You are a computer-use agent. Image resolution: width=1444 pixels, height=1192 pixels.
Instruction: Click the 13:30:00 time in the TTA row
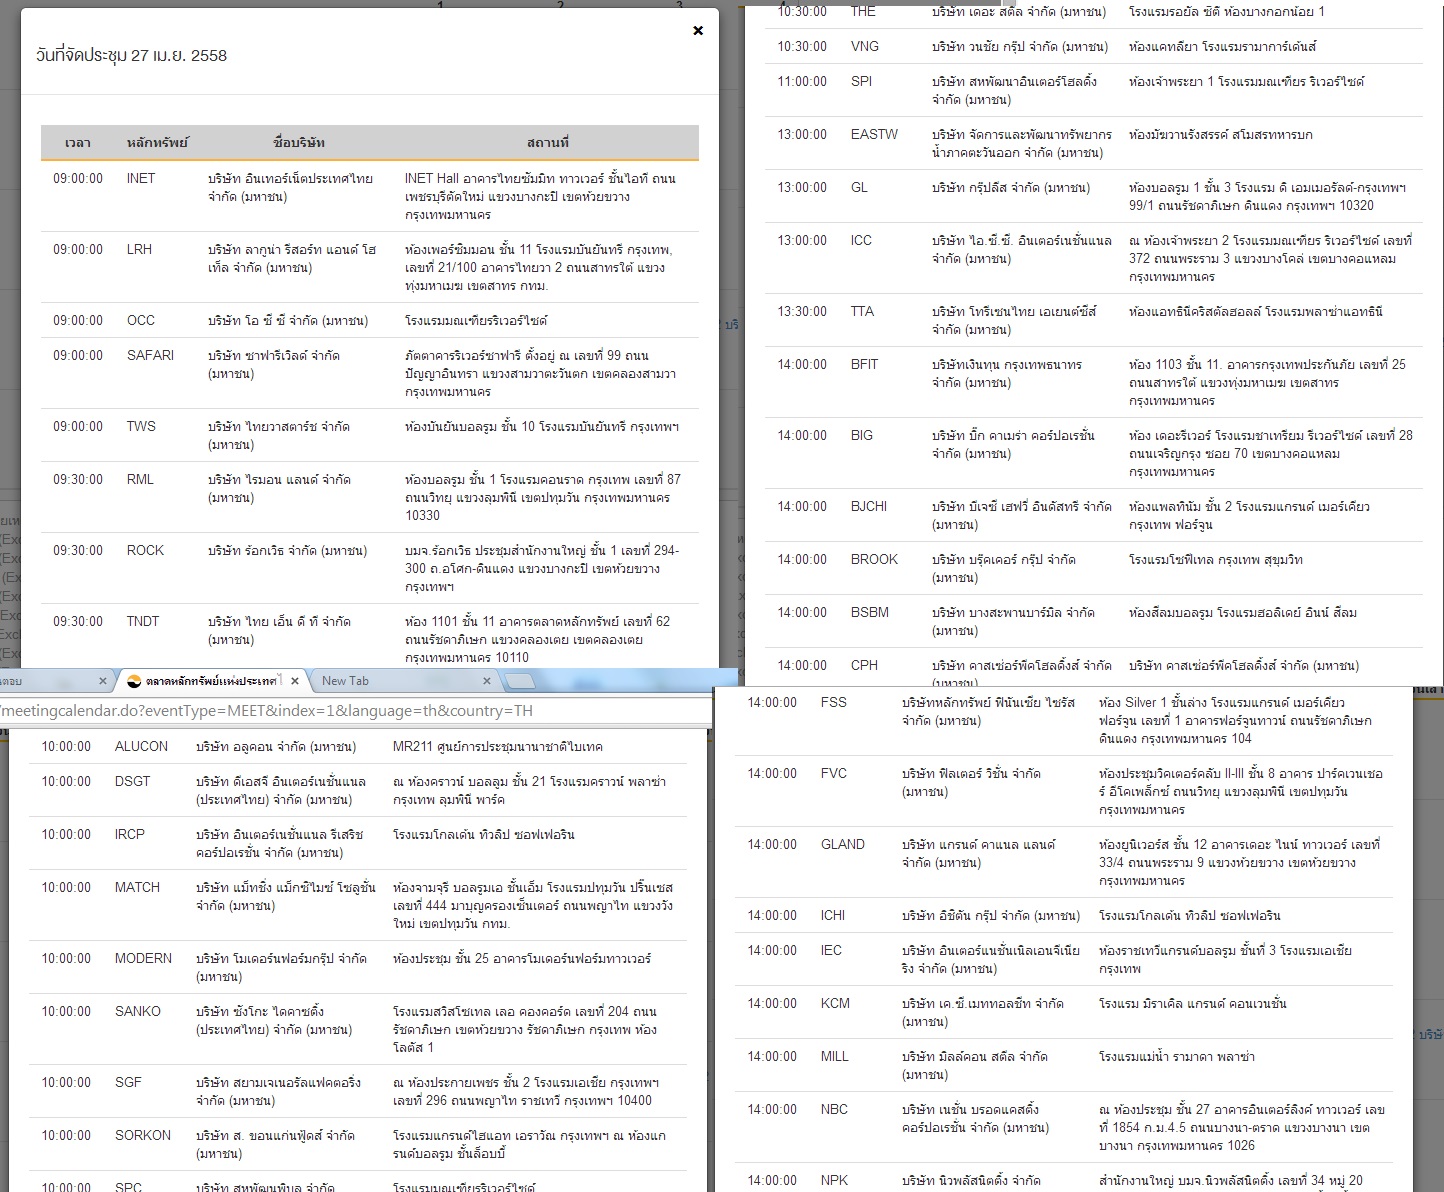[x=802, y=312]
